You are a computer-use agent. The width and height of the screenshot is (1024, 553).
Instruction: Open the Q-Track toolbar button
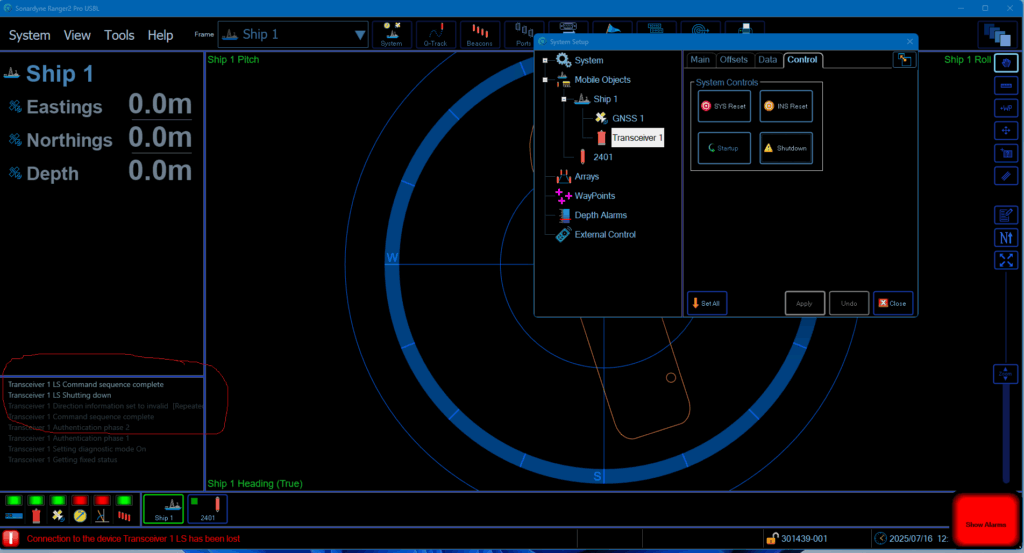[x=435, y=35]
